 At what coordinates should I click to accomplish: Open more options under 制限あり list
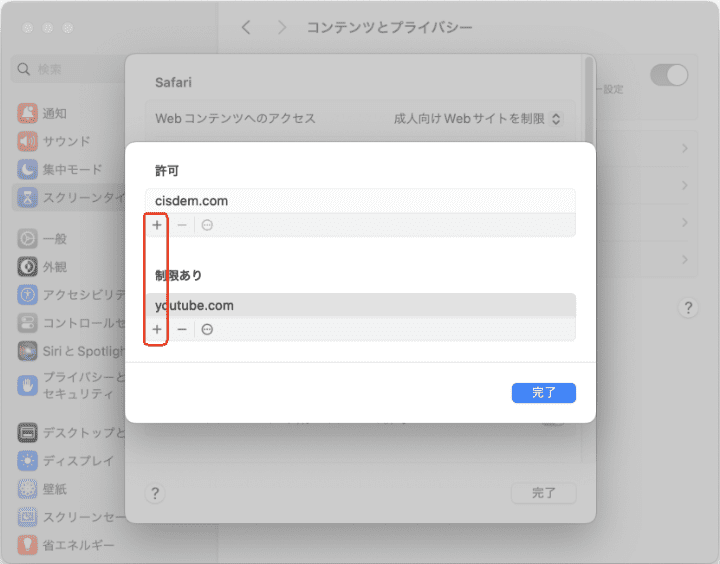(207, 329)
